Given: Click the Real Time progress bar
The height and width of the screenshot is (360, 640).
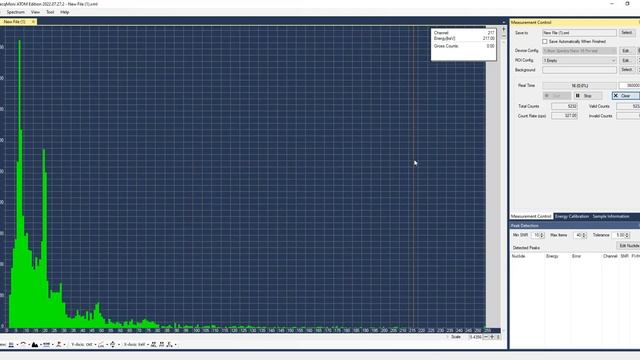Looking at the screenshot, I should tap(579, 85).
